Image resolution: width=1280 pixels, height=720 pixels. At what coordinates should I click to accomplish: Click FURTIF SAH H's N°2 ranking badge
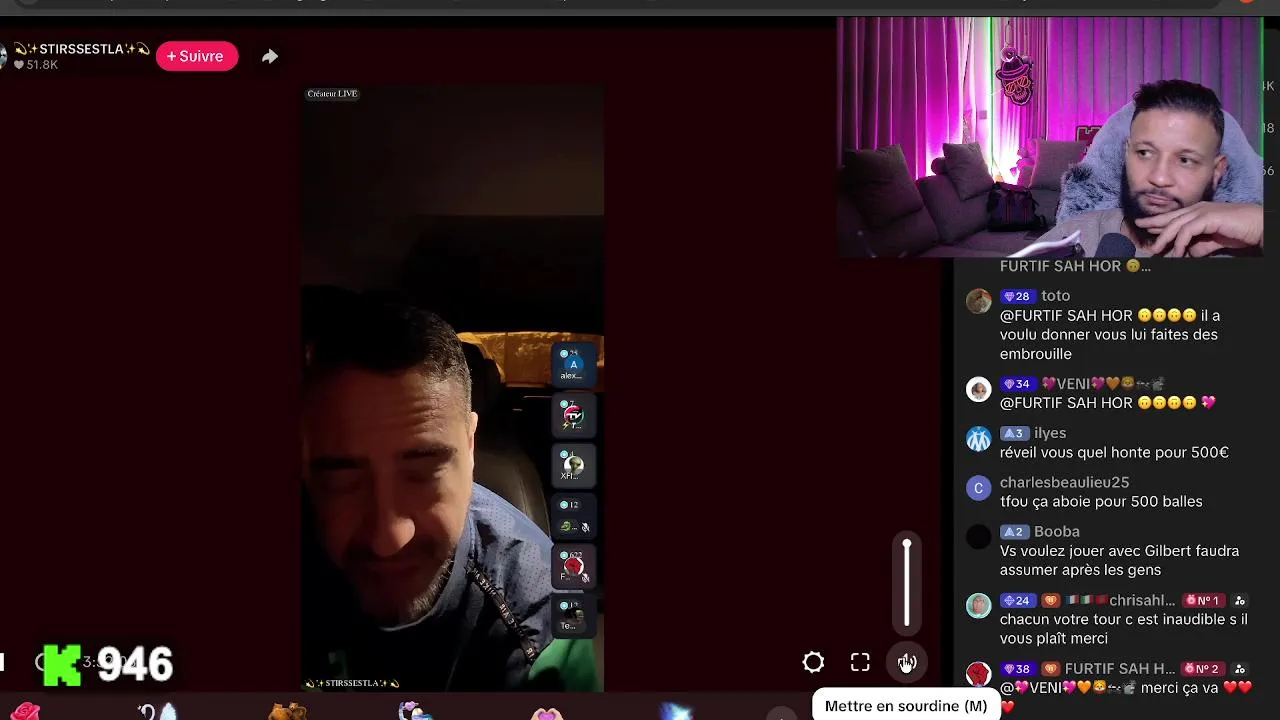tap(1202, 669)
